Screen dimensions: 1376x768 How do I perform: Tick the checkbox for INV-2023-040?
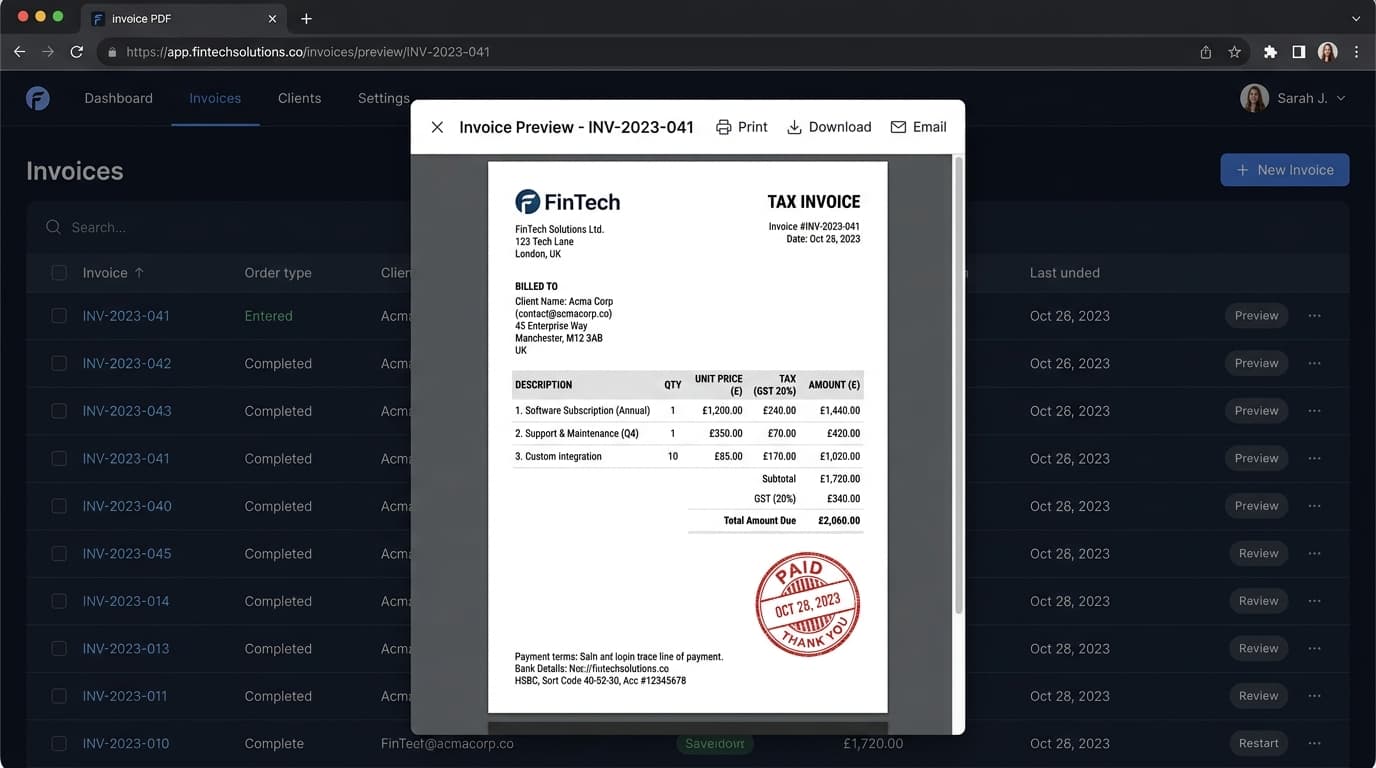[59, 506]
